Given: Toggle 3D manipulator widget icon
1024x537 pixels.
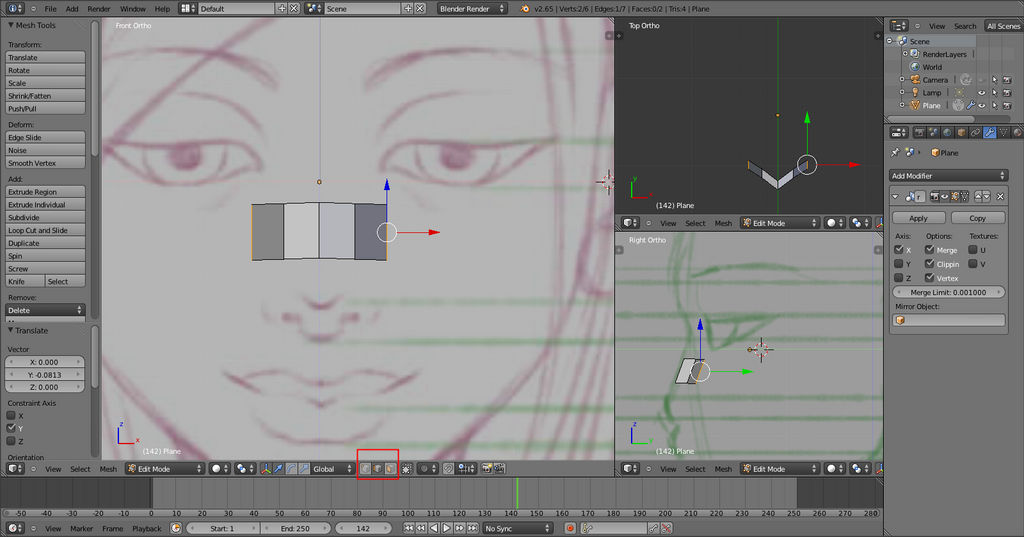Looking at the screenshot, I should point(265,468).
